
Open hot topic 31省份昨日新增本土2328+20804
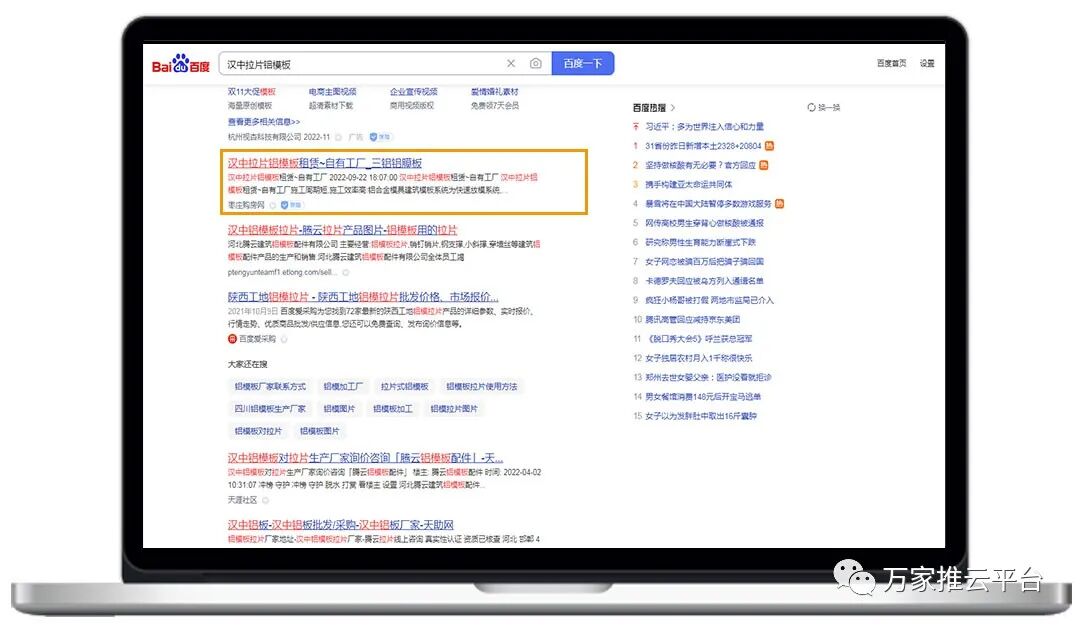(703, 146)
